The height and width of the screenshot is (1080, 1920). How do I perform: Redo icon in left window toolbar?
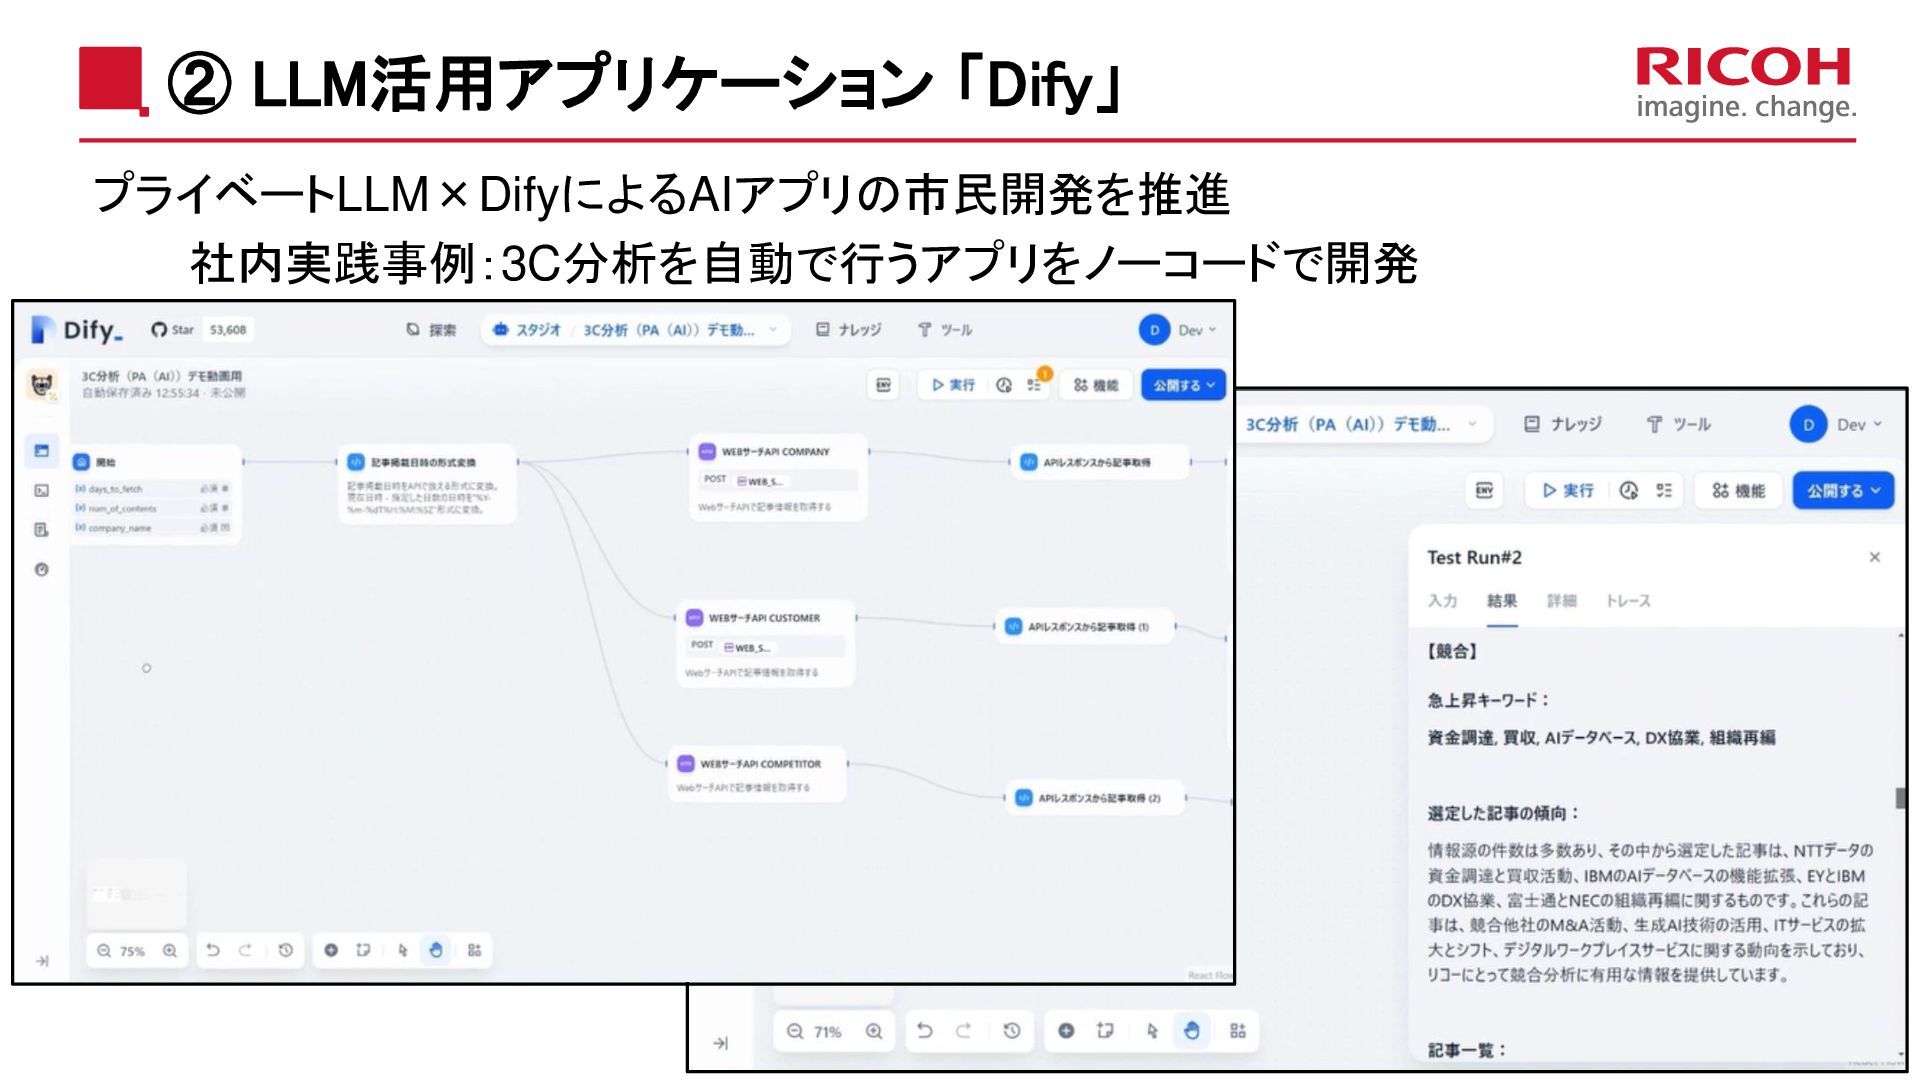[x=245, y=950]
